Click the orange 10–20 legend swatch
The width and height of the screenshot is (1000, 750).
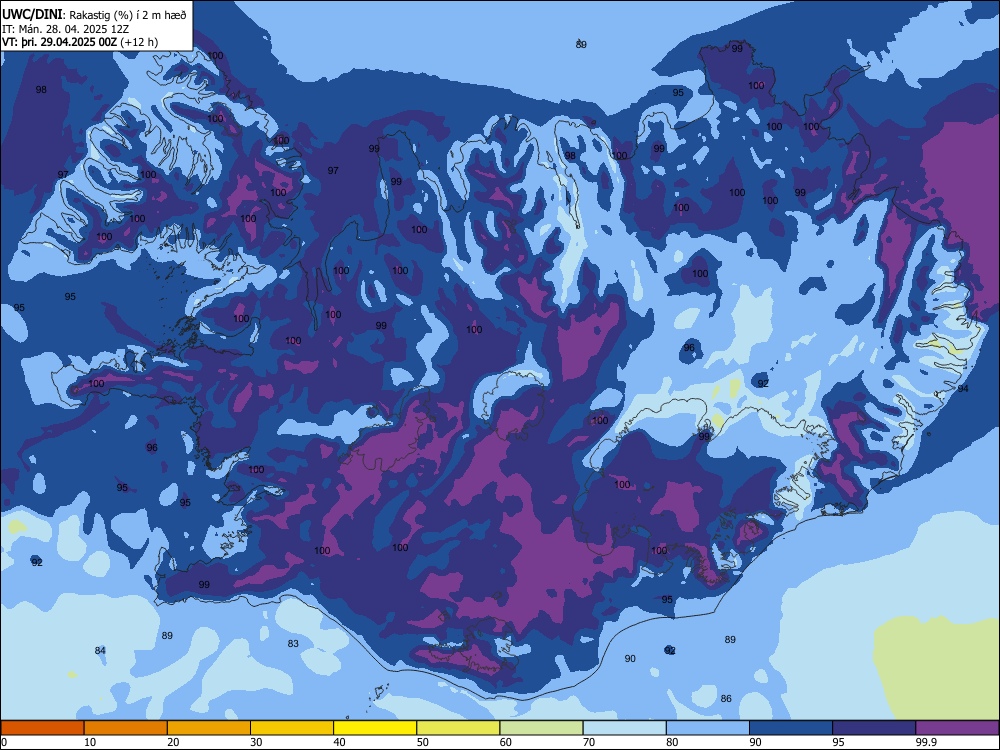click(x=126, y=728)
